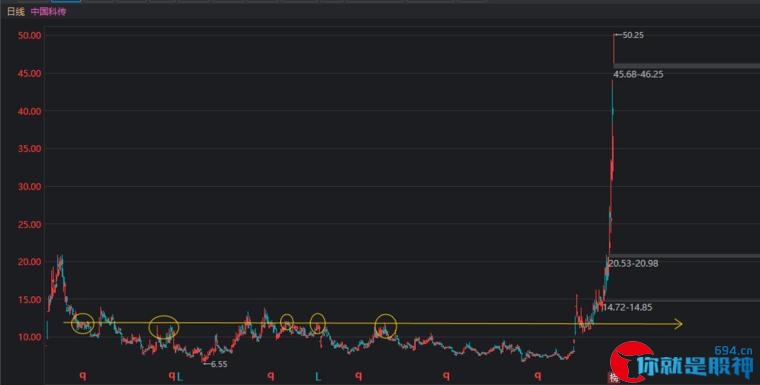Click the 30.00 axis price label
This screenshot has height=385, width=760.
pyautogui.click(x=30, y=187)
